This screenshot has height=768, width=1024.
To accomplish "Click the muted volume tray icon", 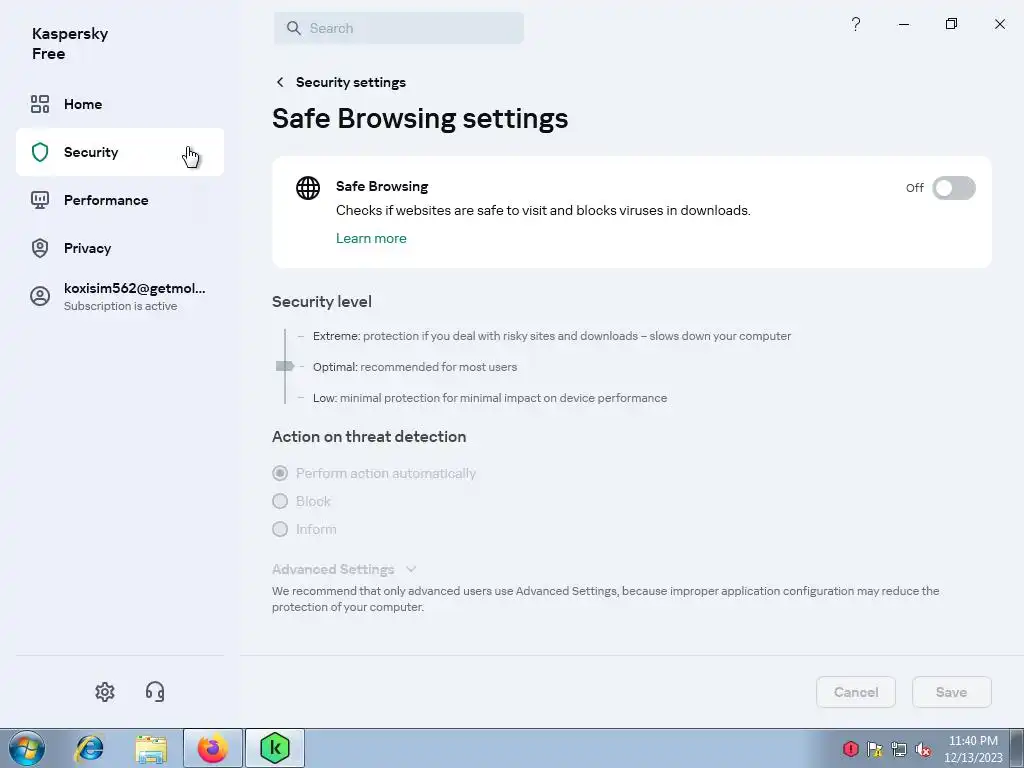I will 923,748.
